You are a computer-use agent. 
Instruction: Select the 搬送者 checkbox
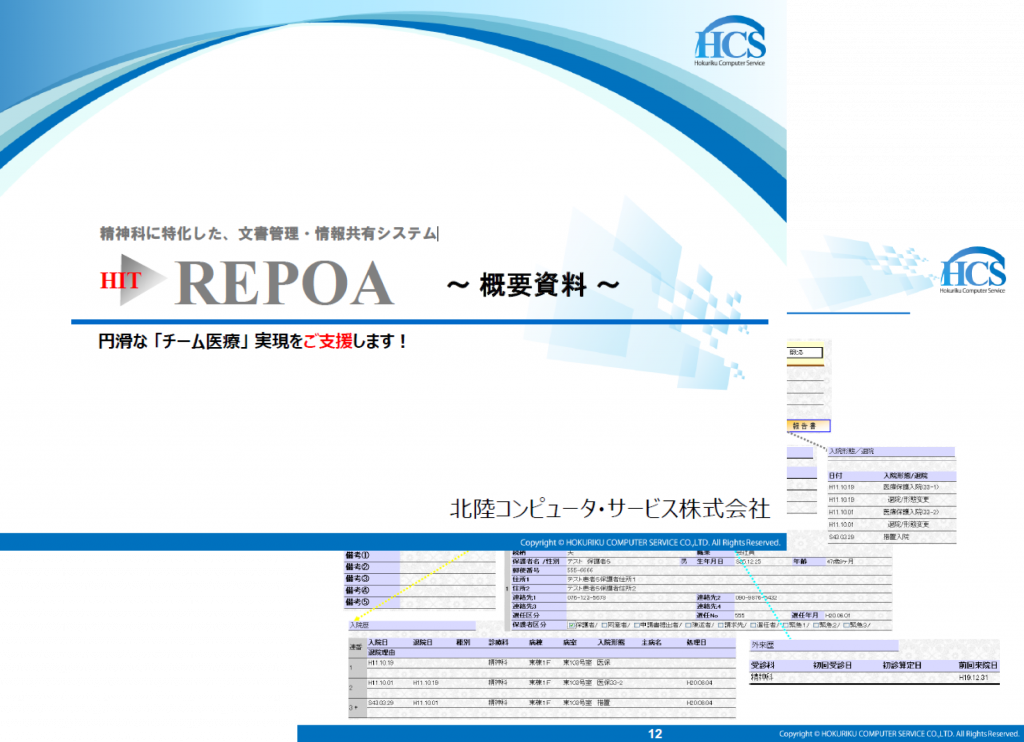687,626
